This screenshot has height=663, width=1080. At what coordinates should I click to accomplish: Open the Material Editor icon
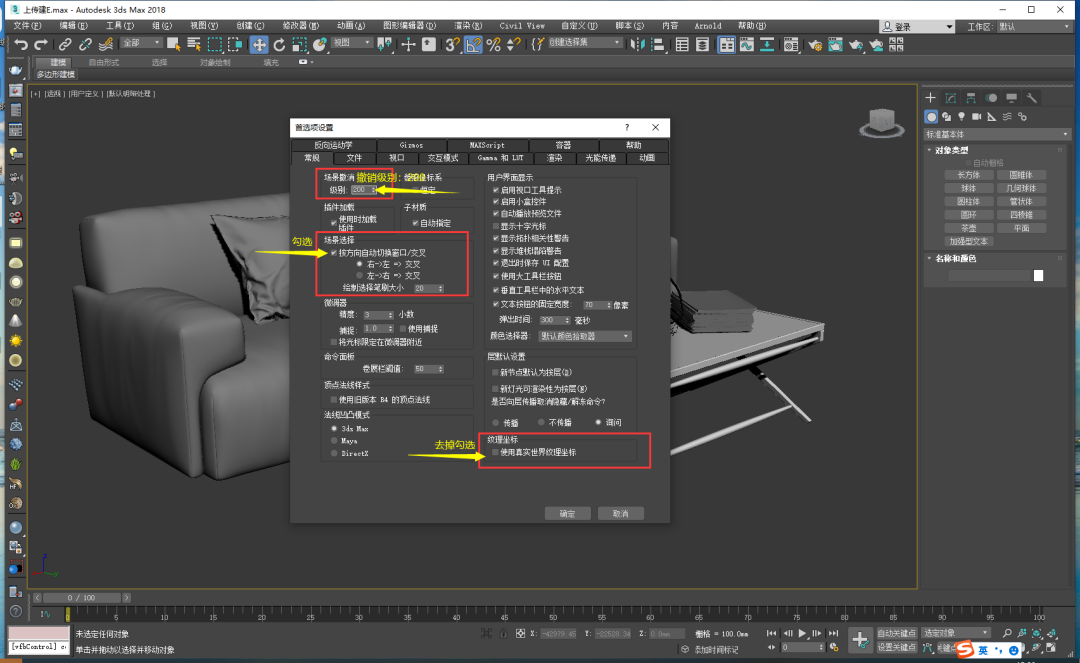[x=791, y=45]
